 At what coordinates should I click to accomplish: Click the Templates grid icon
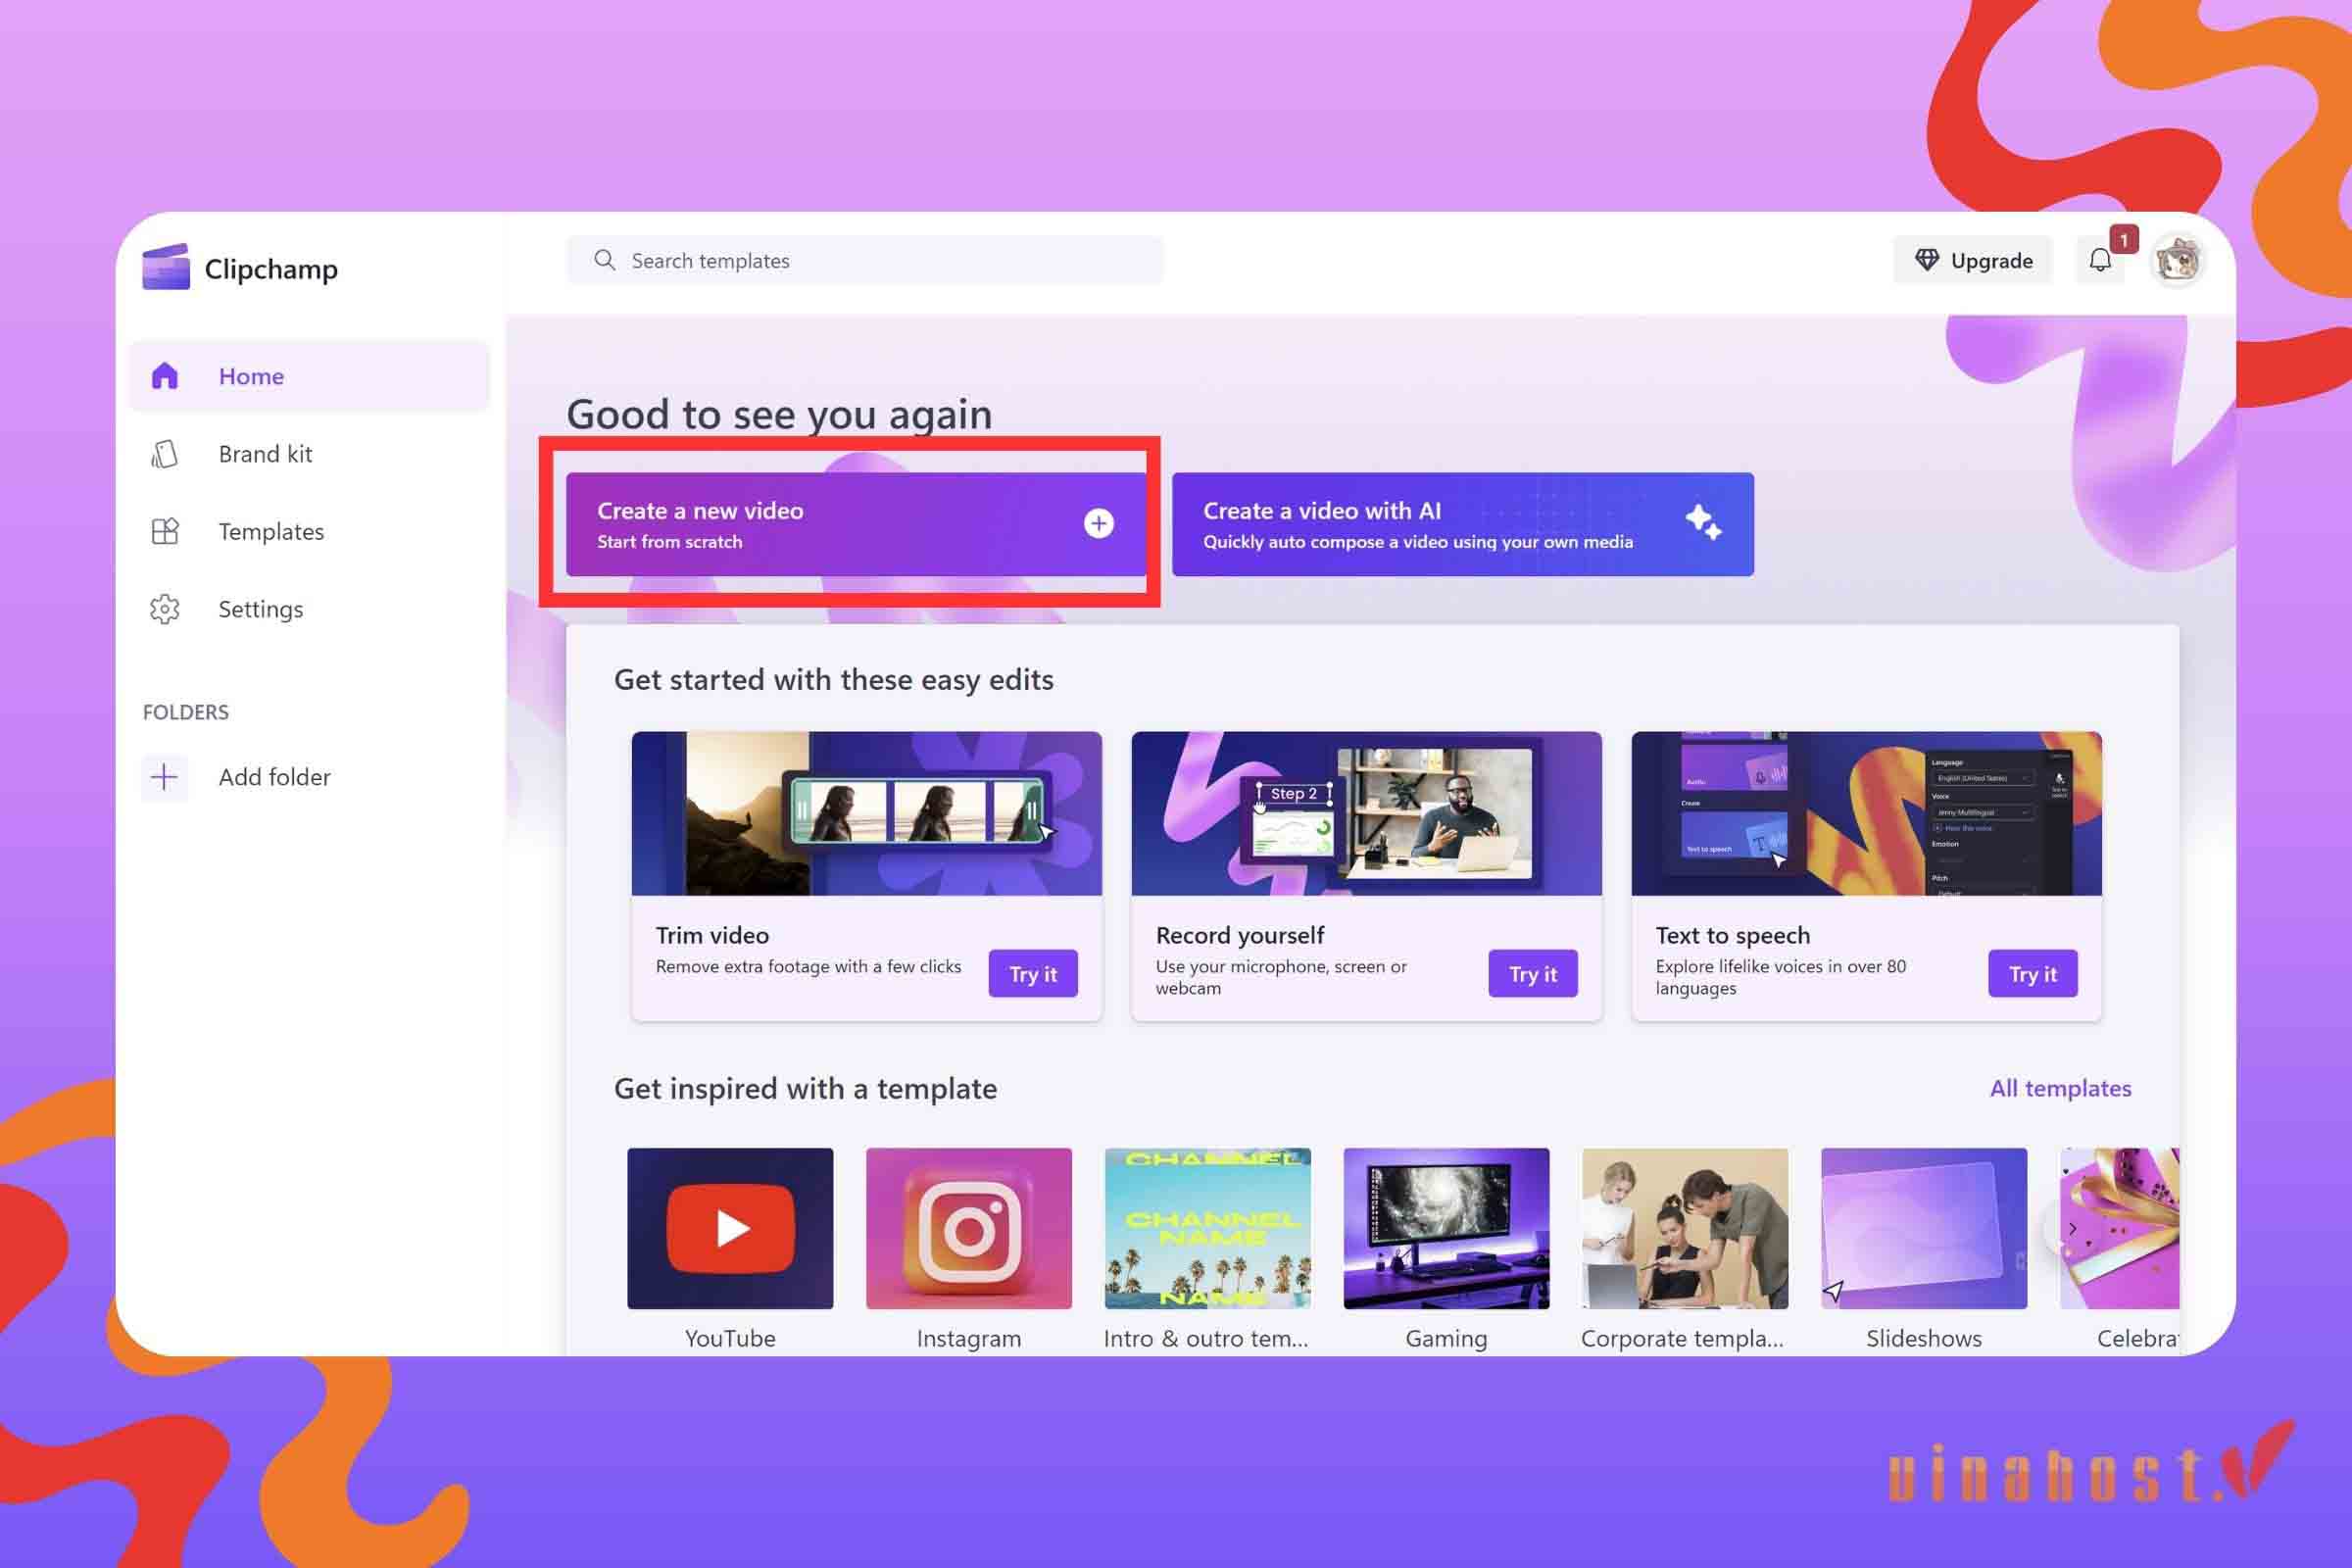click(x=165, y=531)
